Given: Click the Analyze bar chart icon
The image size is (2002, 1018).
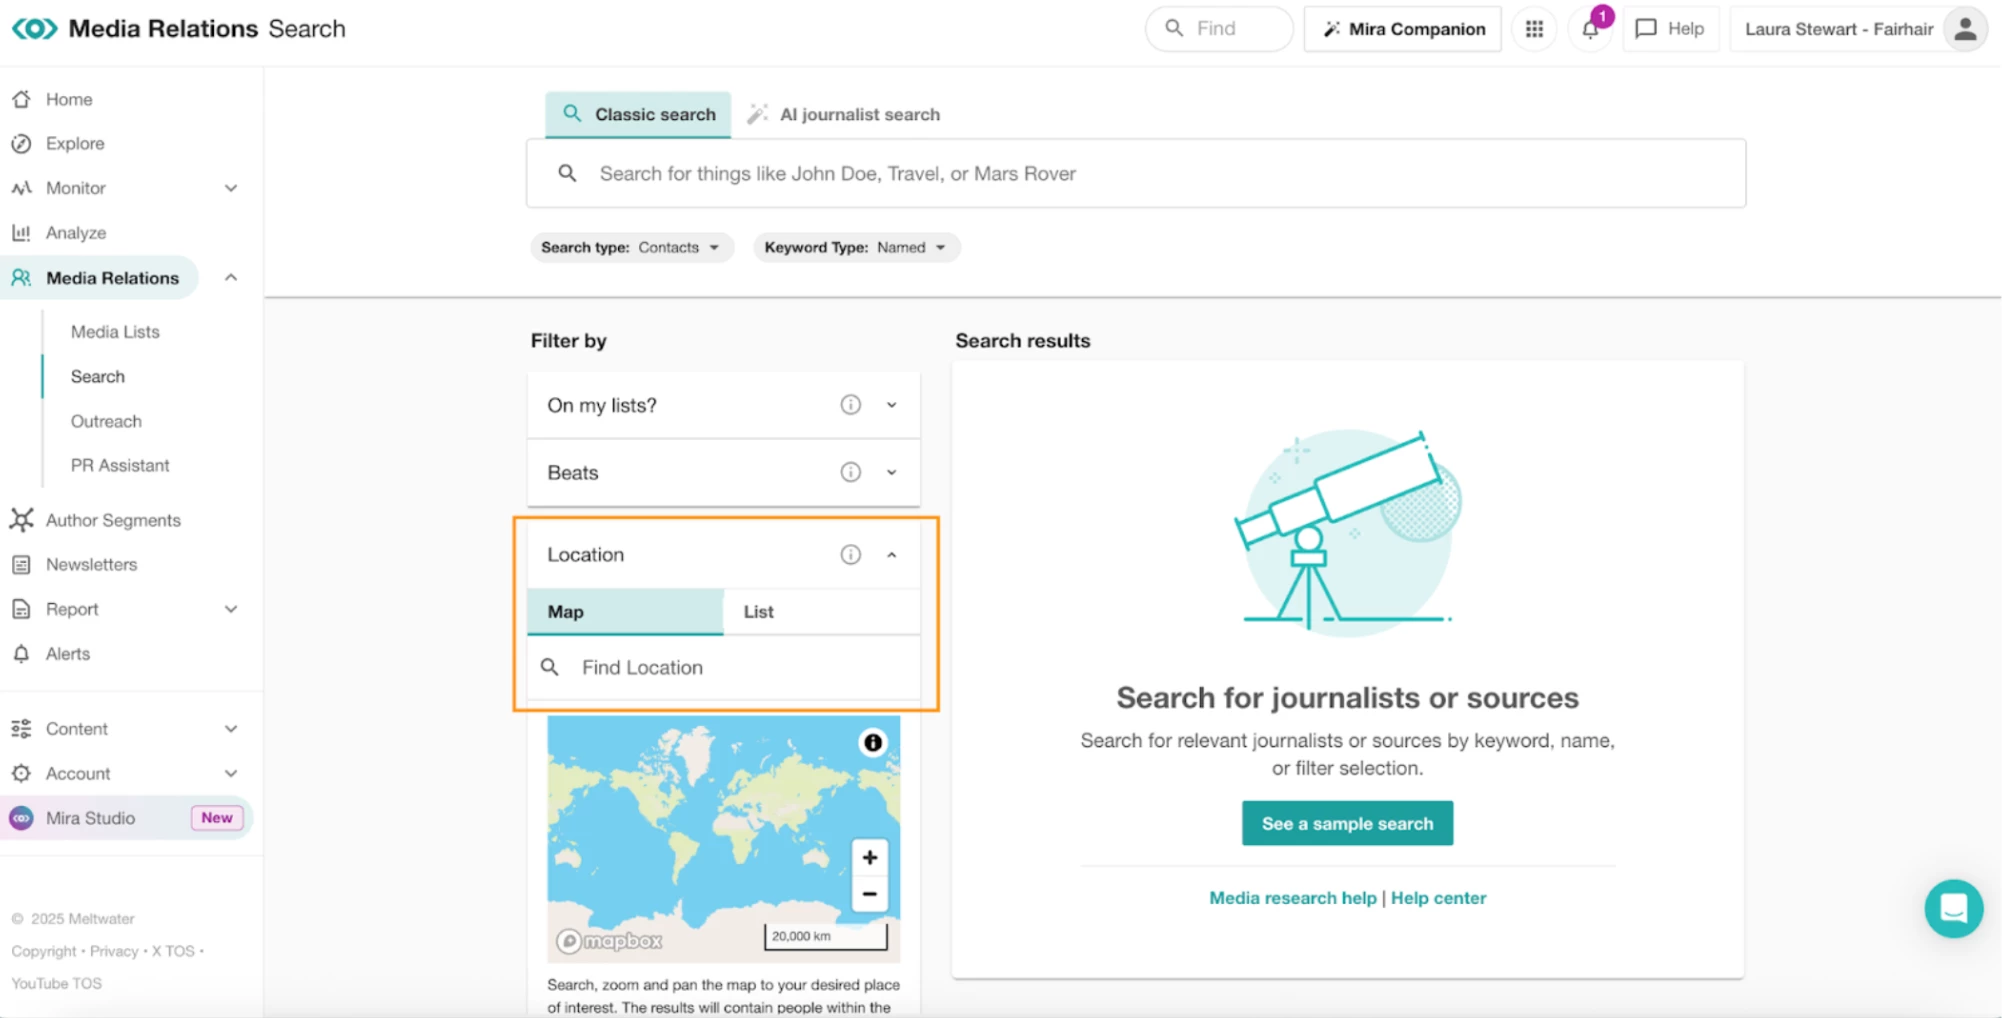Looking at the screenshot, I should point(21,233).
